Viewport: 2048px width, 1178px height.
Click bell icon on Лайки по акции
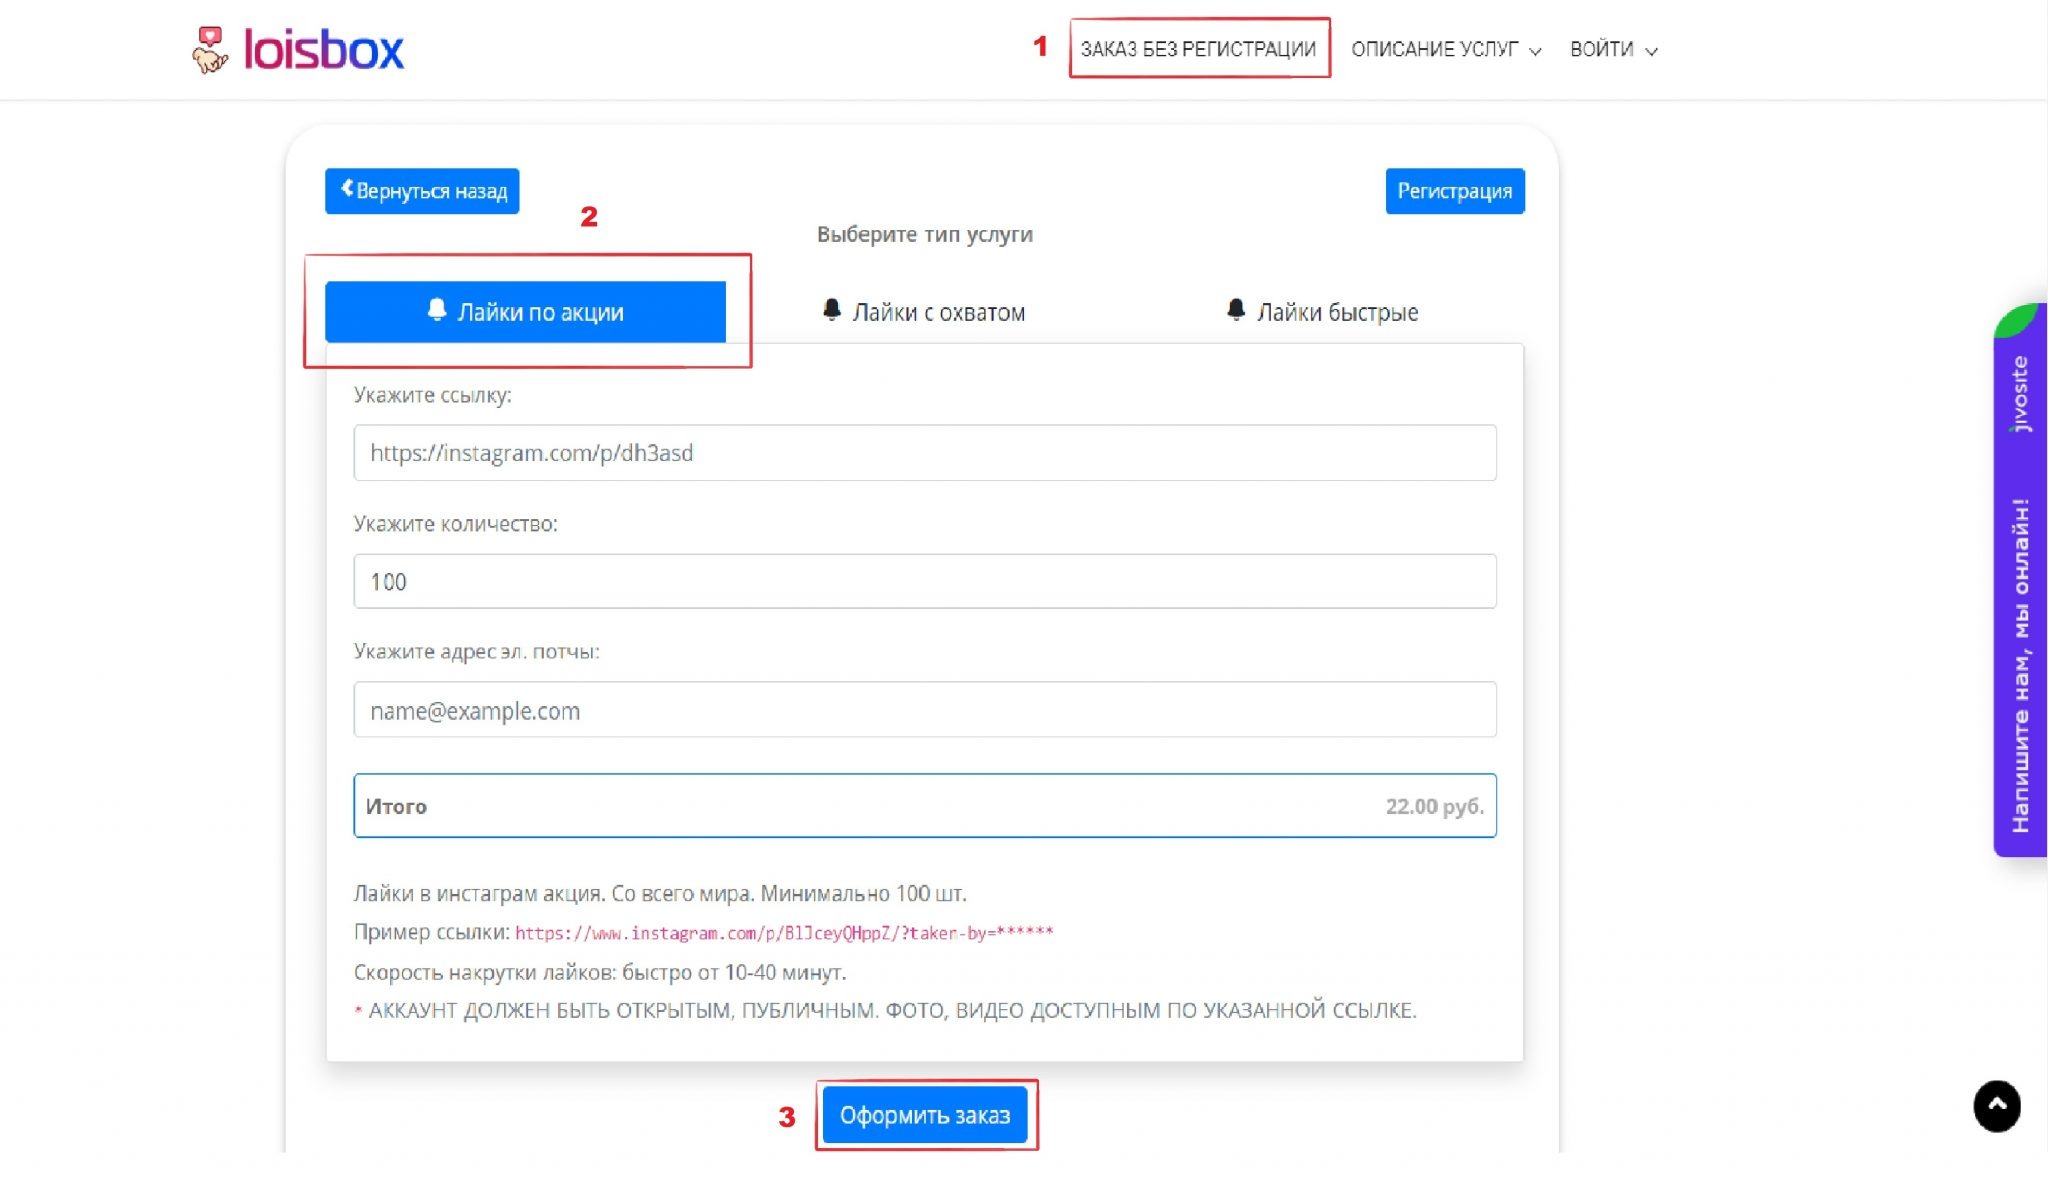[x=436, y=310]
